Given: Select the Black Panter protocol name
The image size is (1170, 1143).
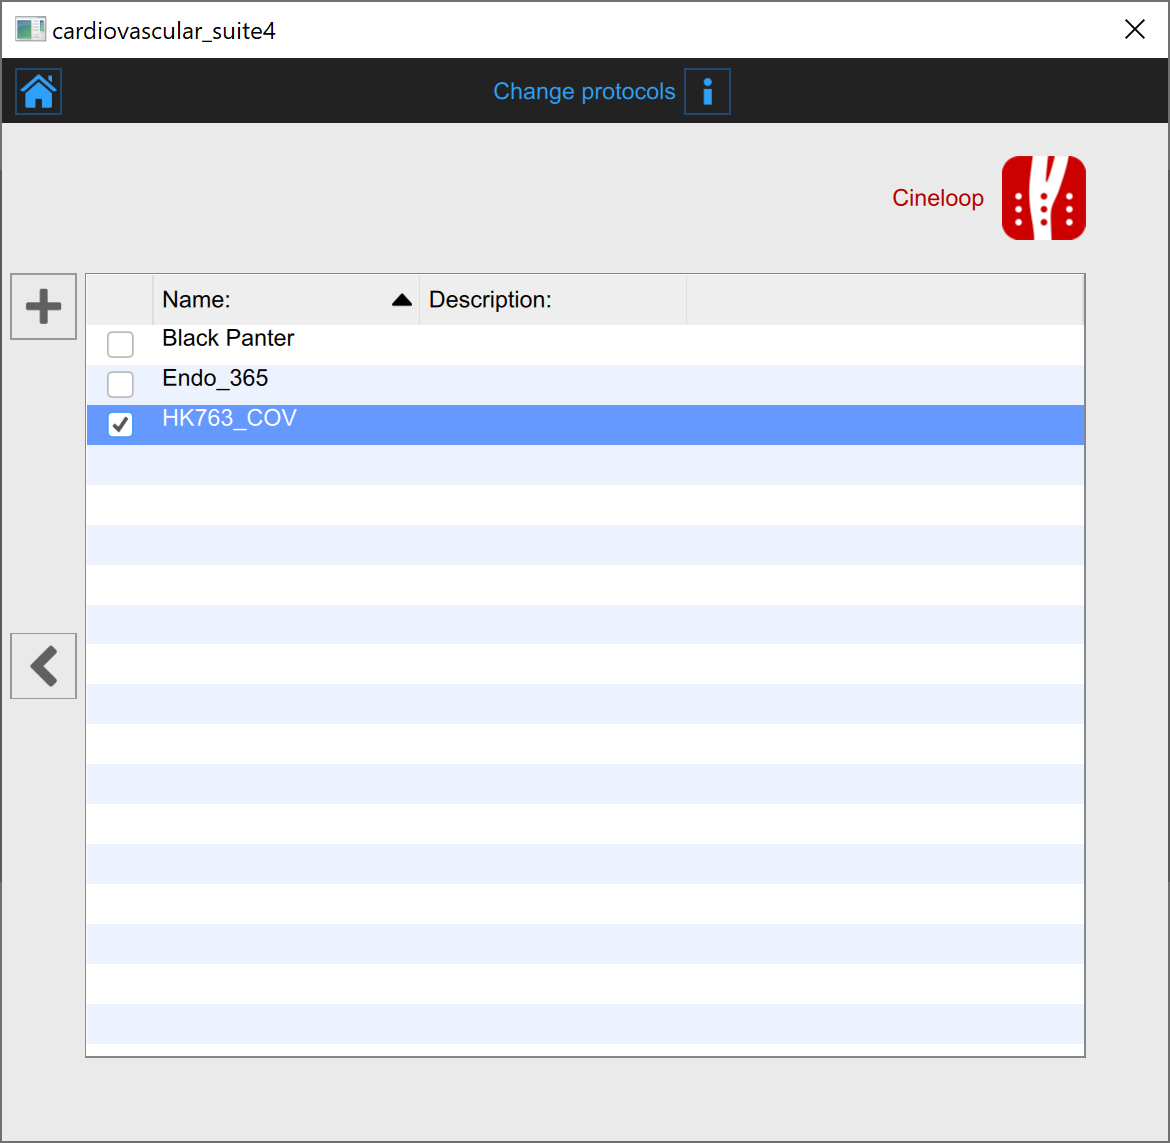Looking at the screenshot, I should (228, 338).
